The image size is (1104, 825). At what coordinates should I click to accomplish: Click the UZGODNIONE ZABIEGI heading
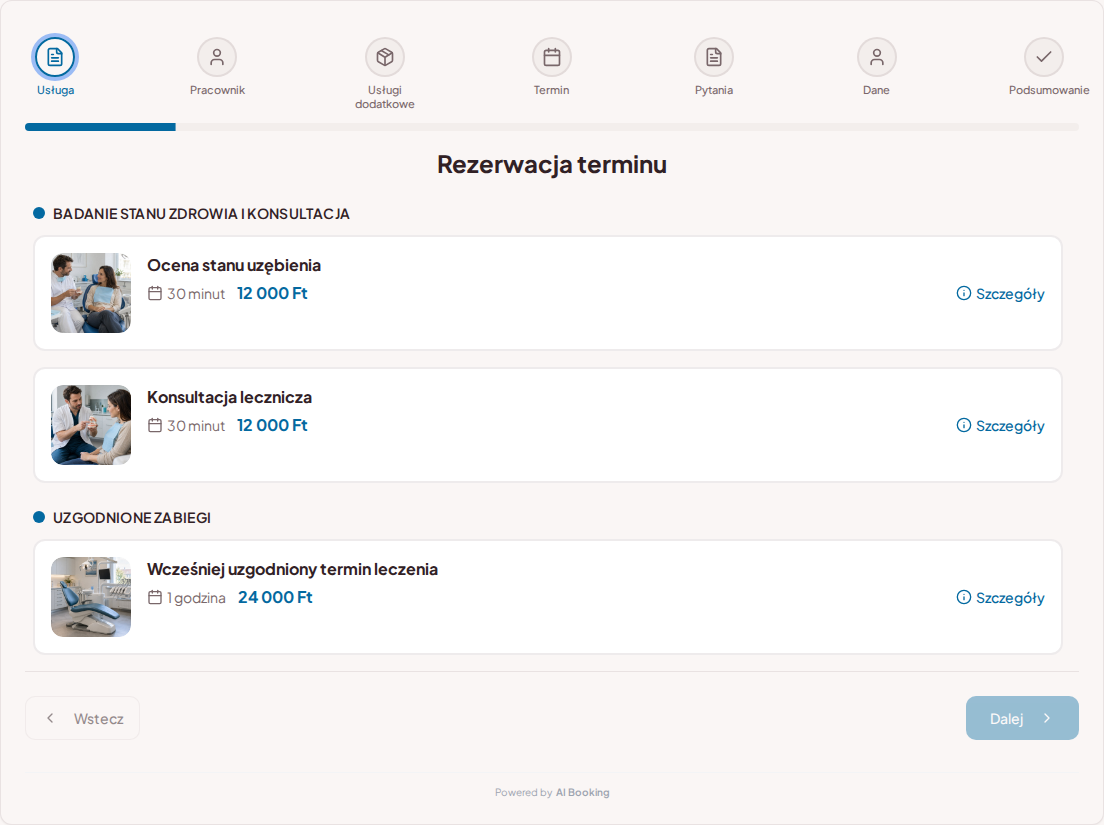(132, 518)
